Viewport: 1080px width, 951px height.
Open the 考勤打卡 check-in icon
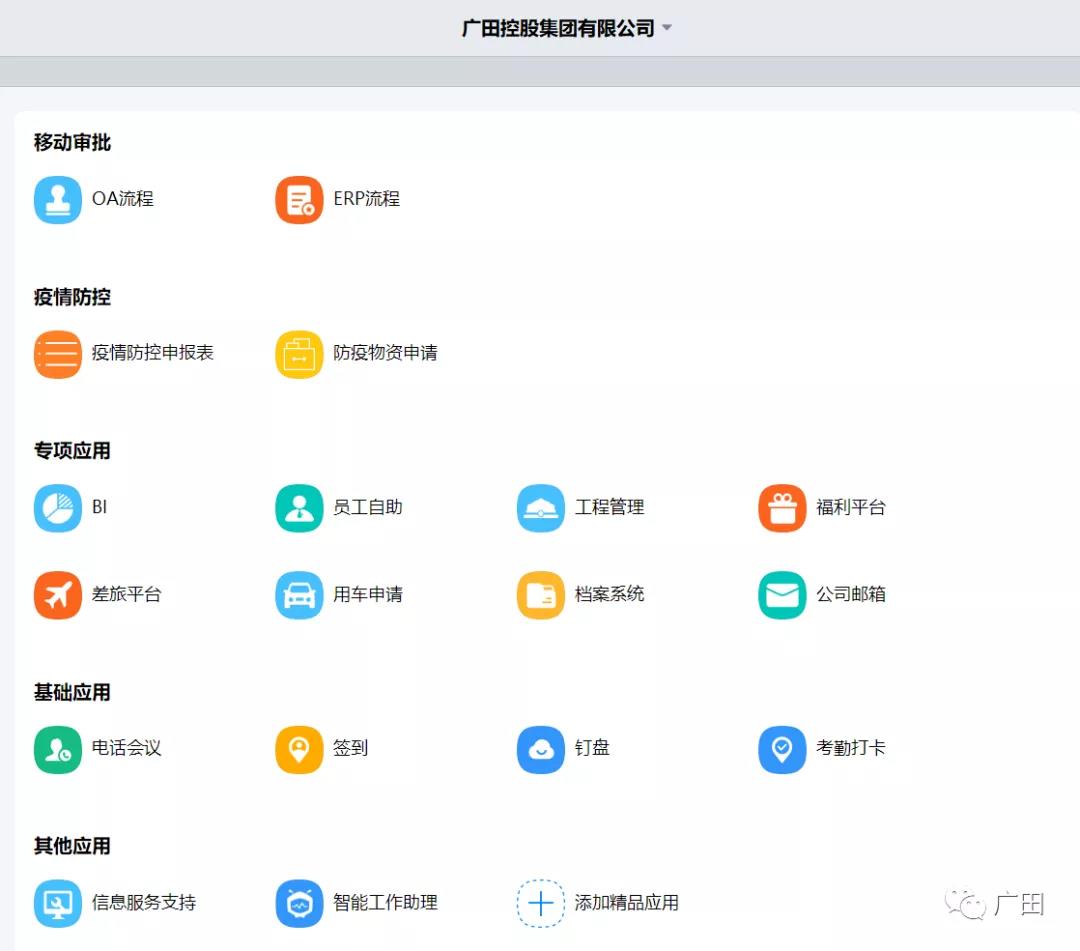pyautogui.click(x=782, y=749)
